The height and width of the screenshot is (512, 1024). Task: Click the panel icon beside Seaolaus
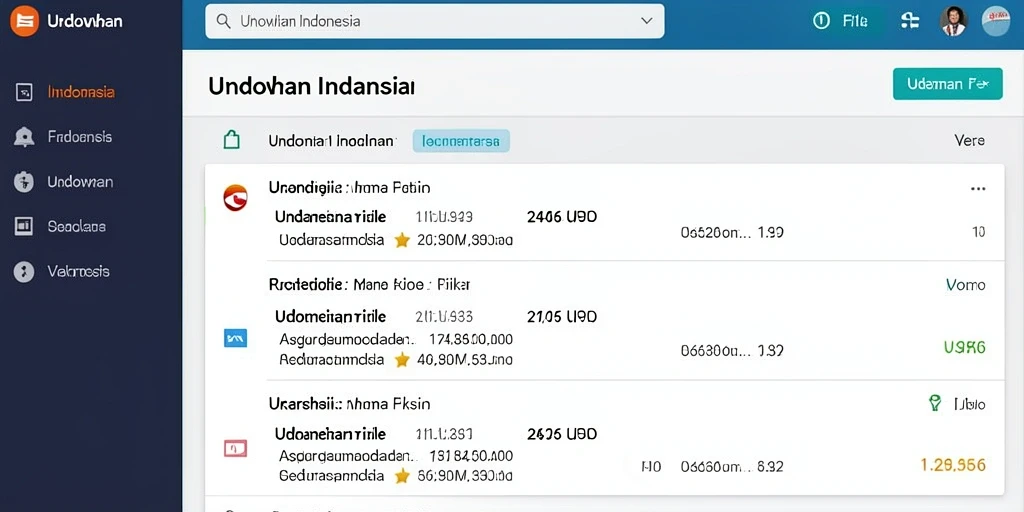pos(24,227)
